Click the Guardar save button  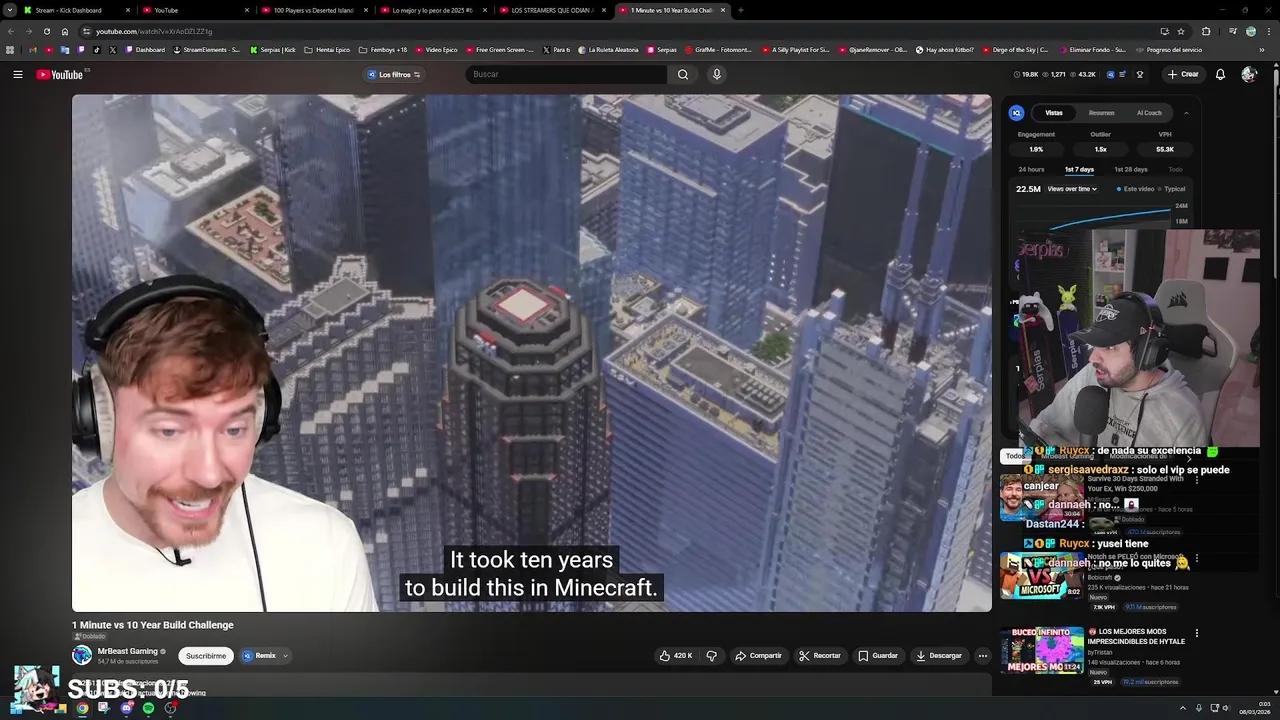coord(878,656)
